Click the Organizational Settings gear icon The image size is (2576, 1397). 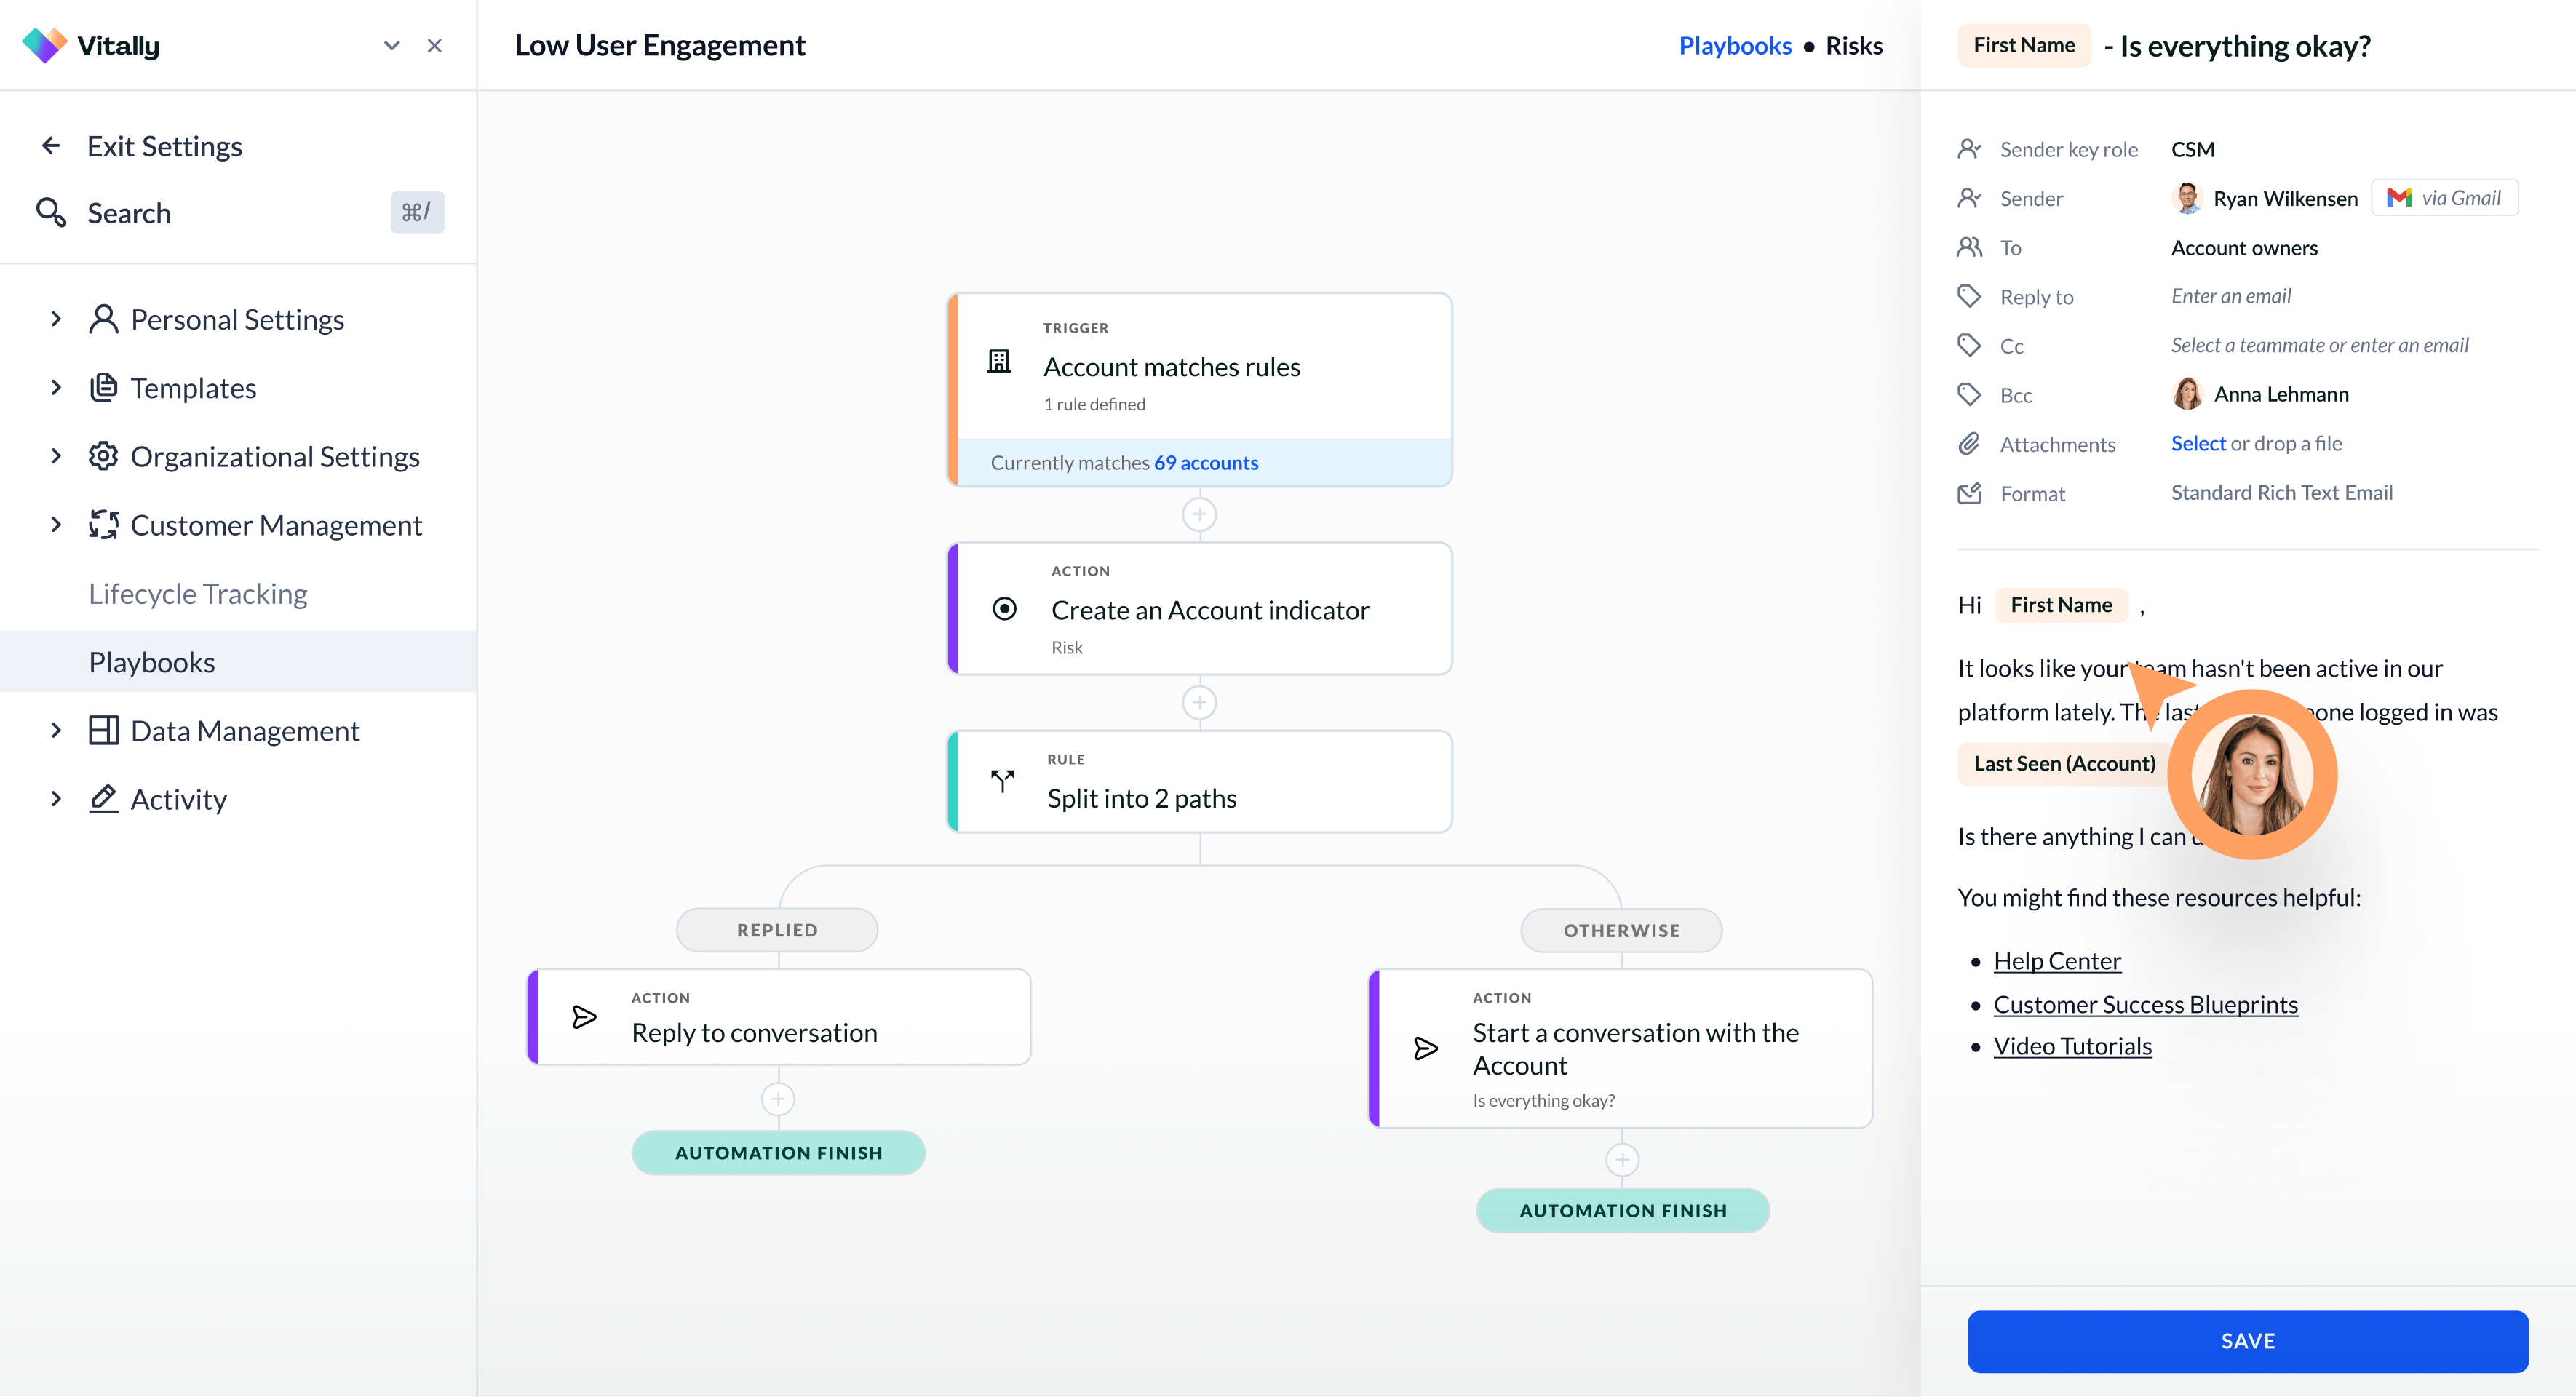[x=103, y=456]
